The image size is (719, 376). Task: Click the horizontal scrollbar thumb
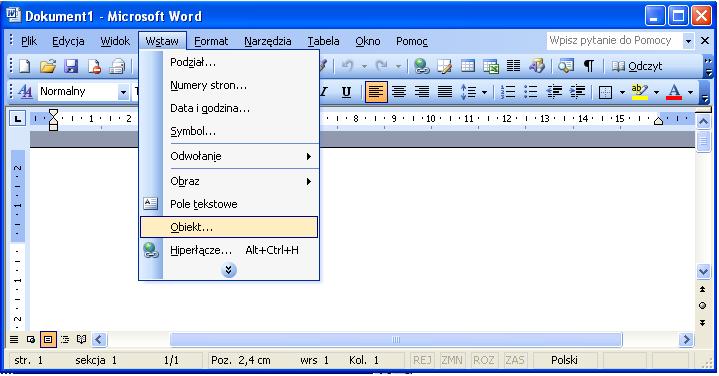(x=396, y=340)
